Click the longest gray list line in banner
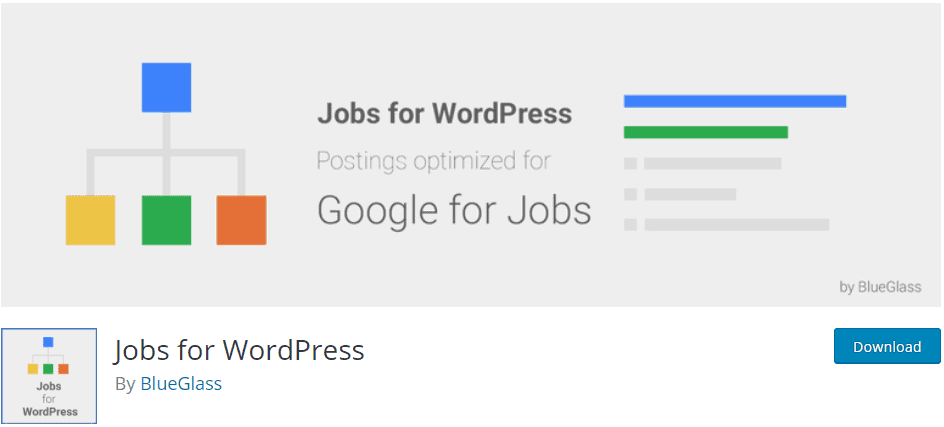This screenshot has height=427, width=944. coord(737,225)
